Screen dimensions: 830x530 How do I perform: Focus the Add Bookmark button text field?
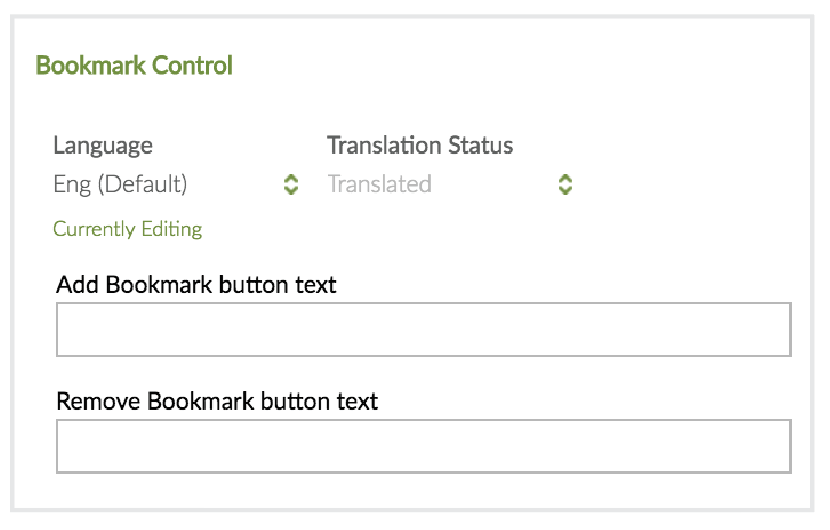point(423,329)
